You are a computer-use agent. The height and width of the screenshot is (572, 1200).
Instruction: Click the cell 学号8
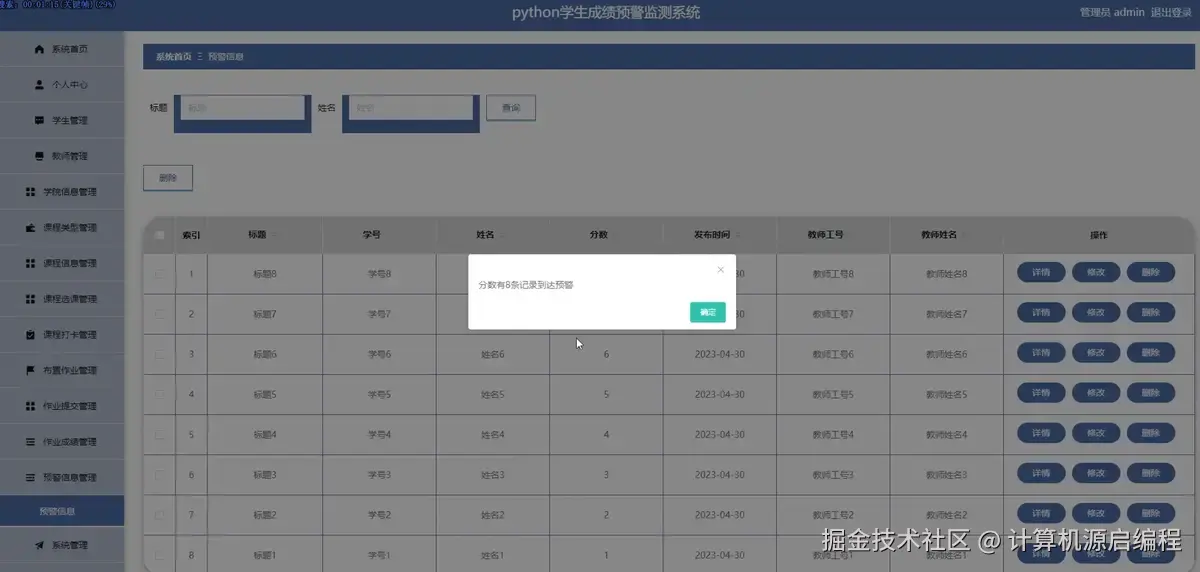[379, 273]
